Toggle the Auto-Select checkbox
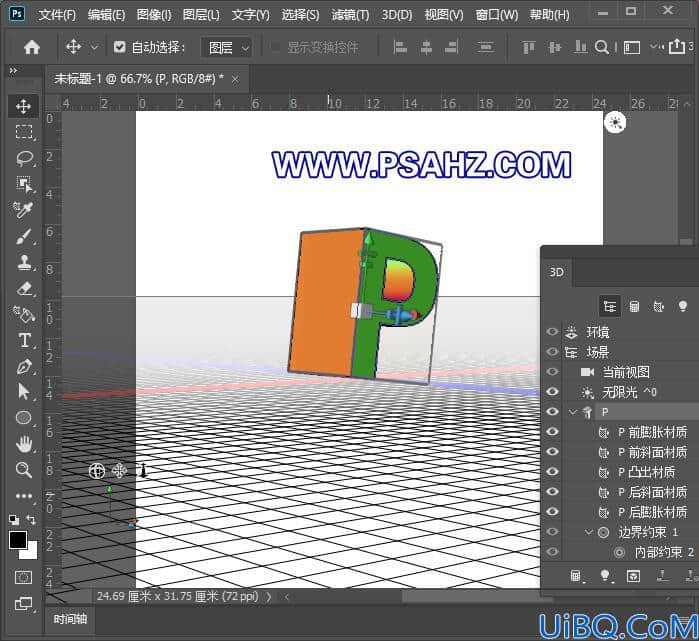The height and width of the screenshot is (641, 699). [119, 46]
